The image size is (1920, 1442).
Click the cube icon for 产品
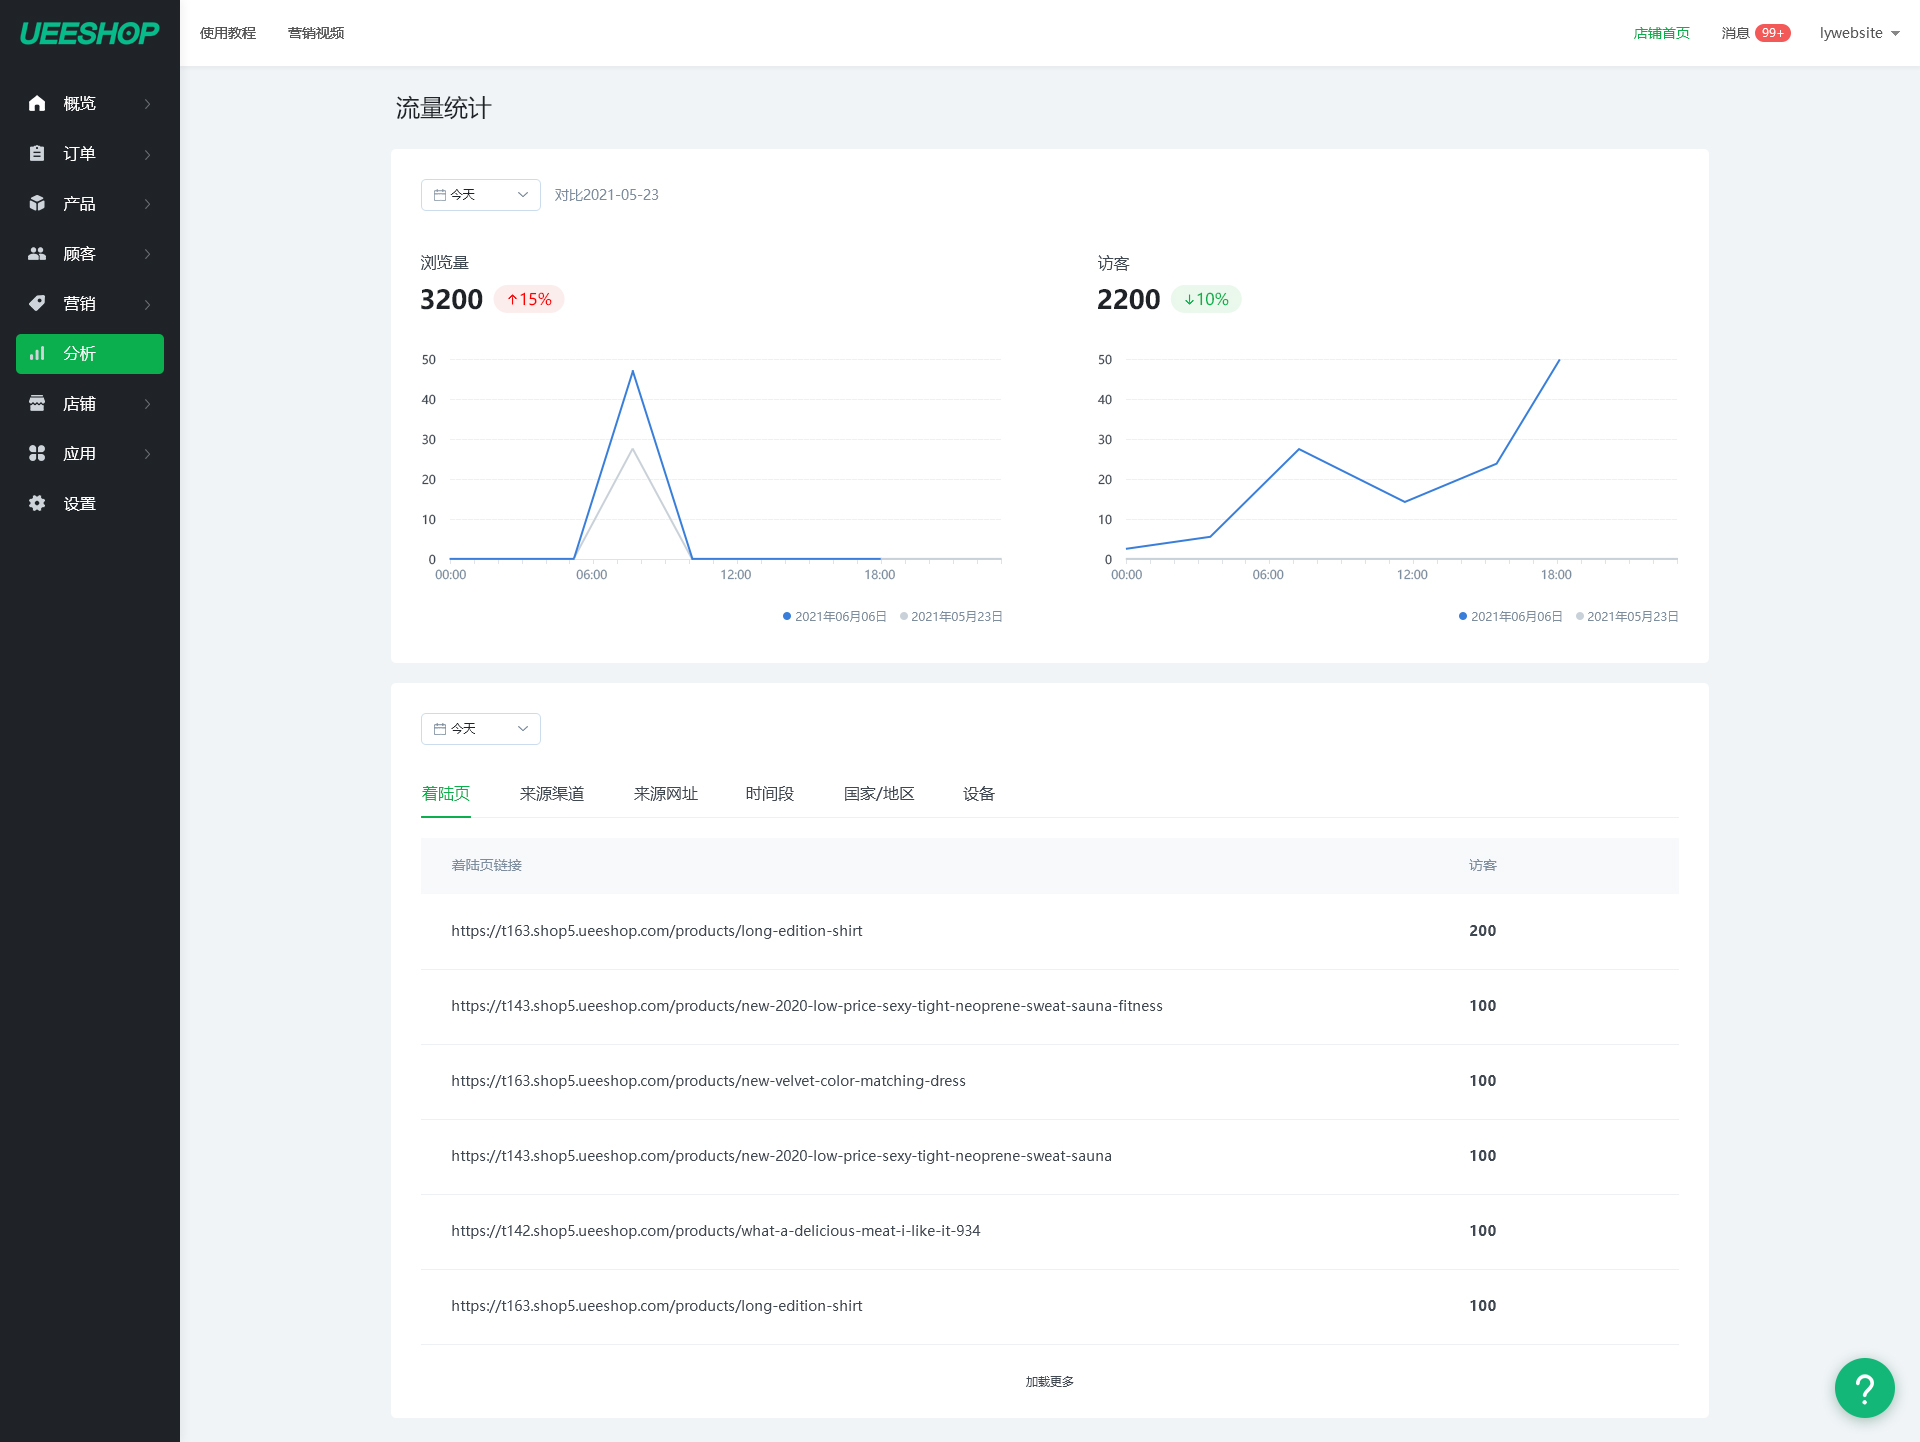[x=37, y=203]
